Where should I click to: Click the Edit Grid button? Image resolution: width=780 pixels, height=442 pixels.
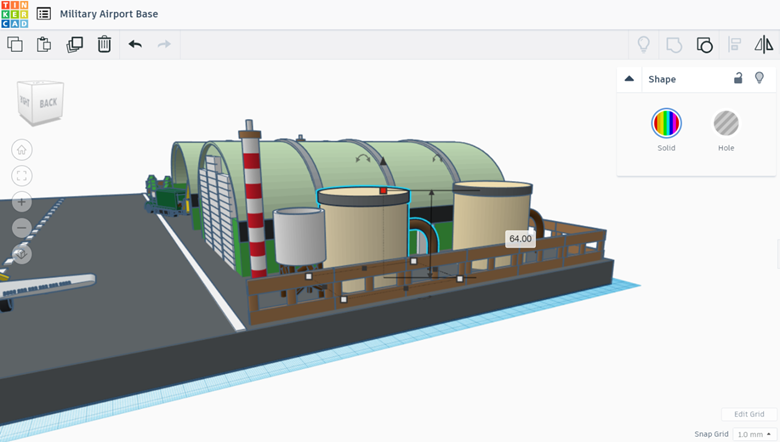tap(749, 414)
